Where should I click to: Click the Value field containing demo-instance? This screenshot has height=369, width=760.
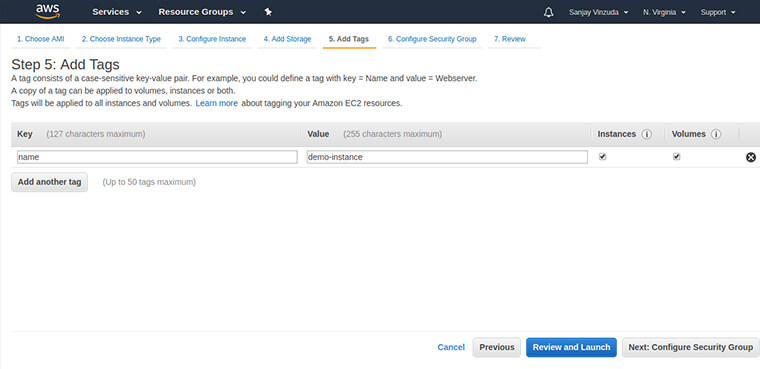pos(447,157)
